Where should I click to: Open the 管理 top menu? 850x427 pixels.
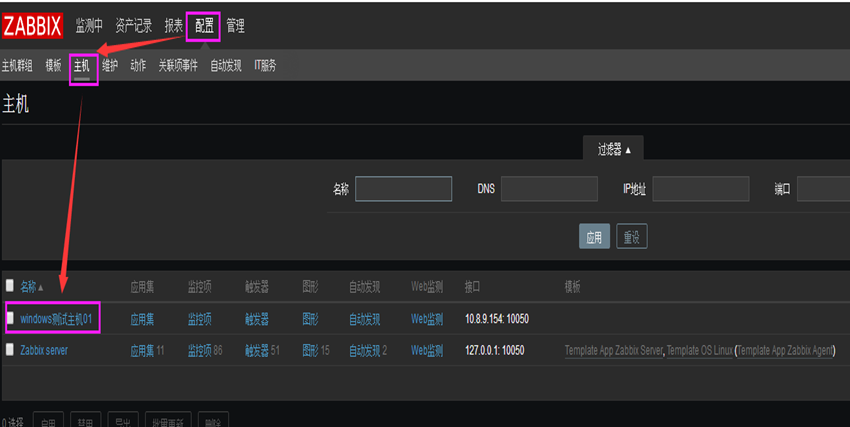[x=235, y=25]
